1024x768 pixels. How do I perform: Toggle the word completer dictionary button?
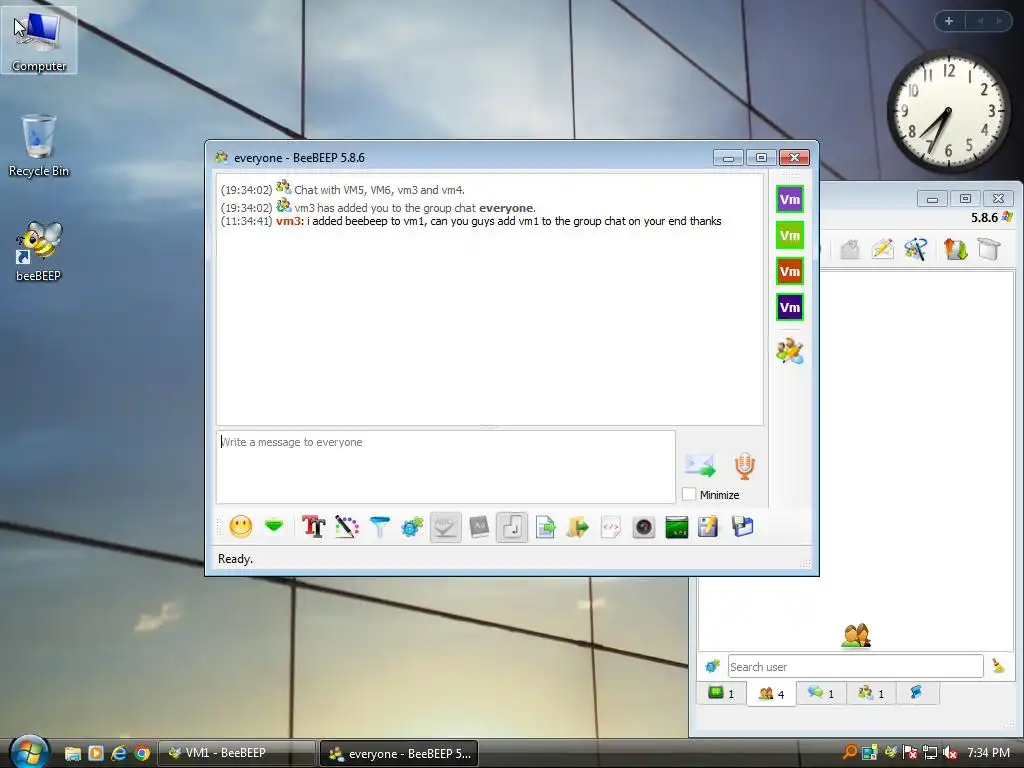click(x=479, y=526)
